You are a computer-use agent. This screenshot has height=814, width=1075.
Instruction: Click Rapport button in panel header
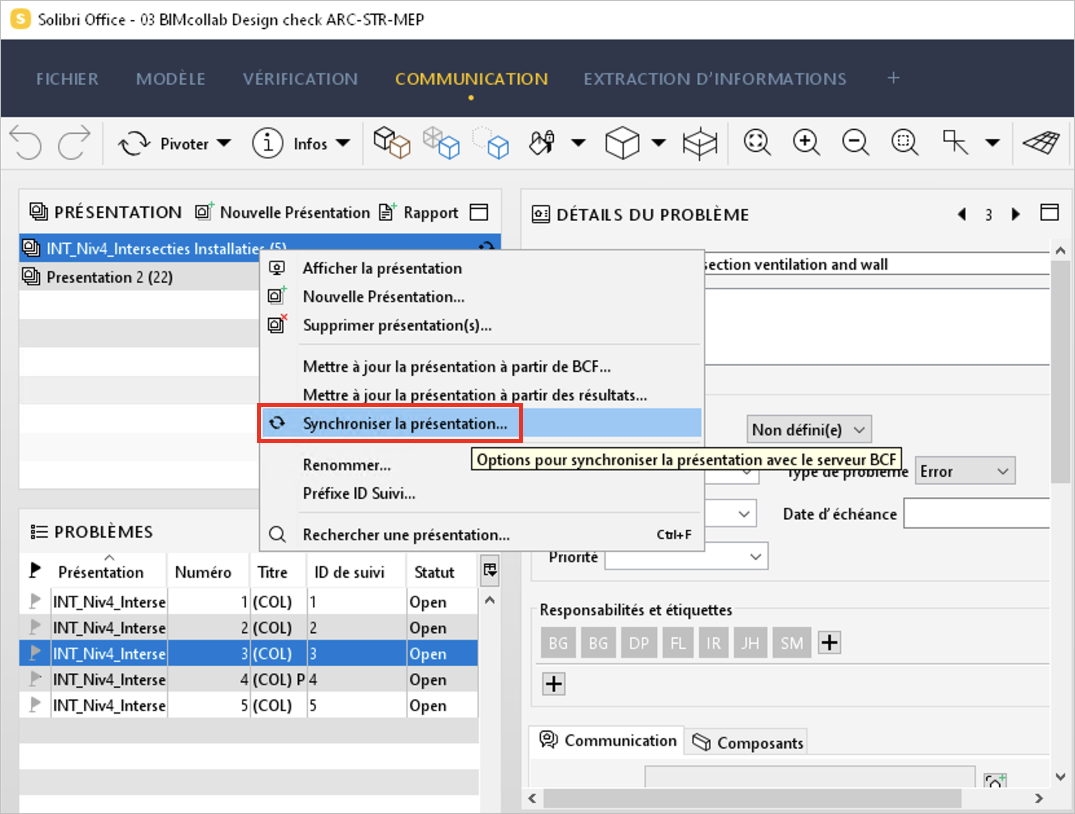coord(419,213)
